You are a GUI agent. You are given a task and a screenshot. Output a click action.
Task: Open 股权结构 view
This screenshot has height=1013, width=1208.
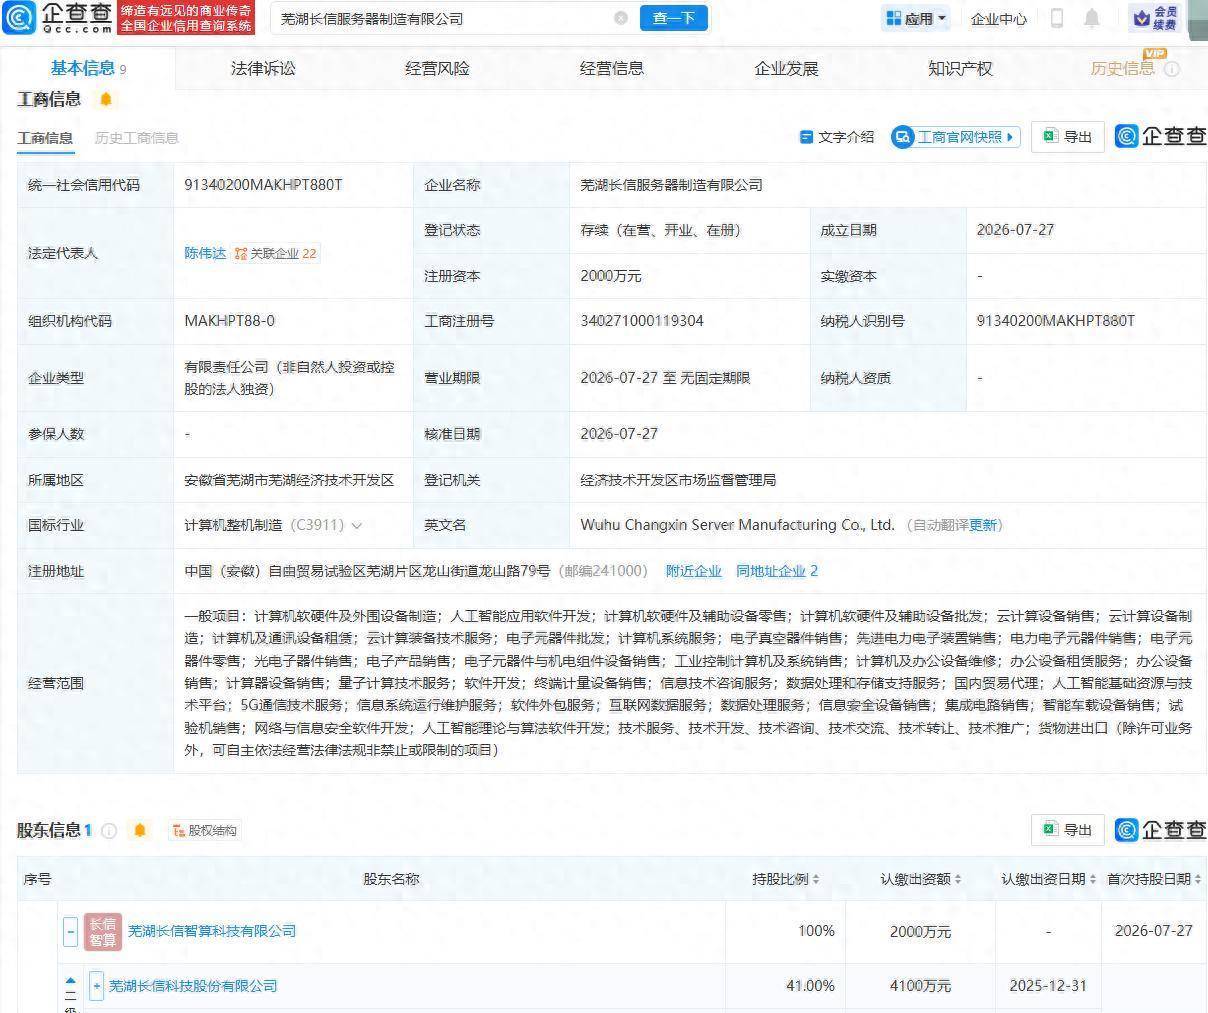pos(204,830)
